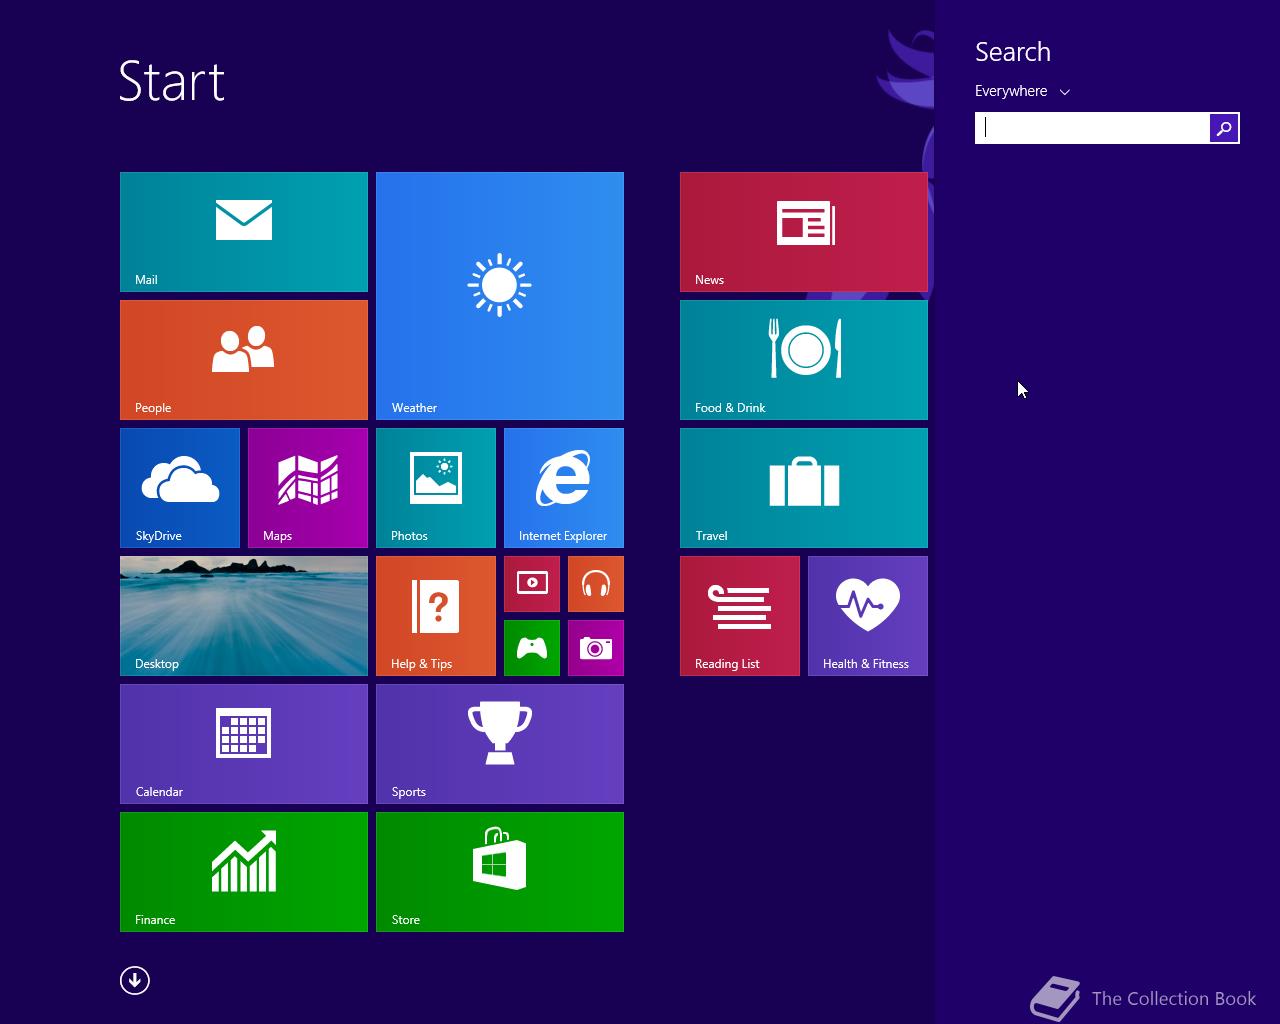This screenshot has height=1024, width=1280.
Task: Open the Health & Fitness tile
Action: tap(868, 616)
